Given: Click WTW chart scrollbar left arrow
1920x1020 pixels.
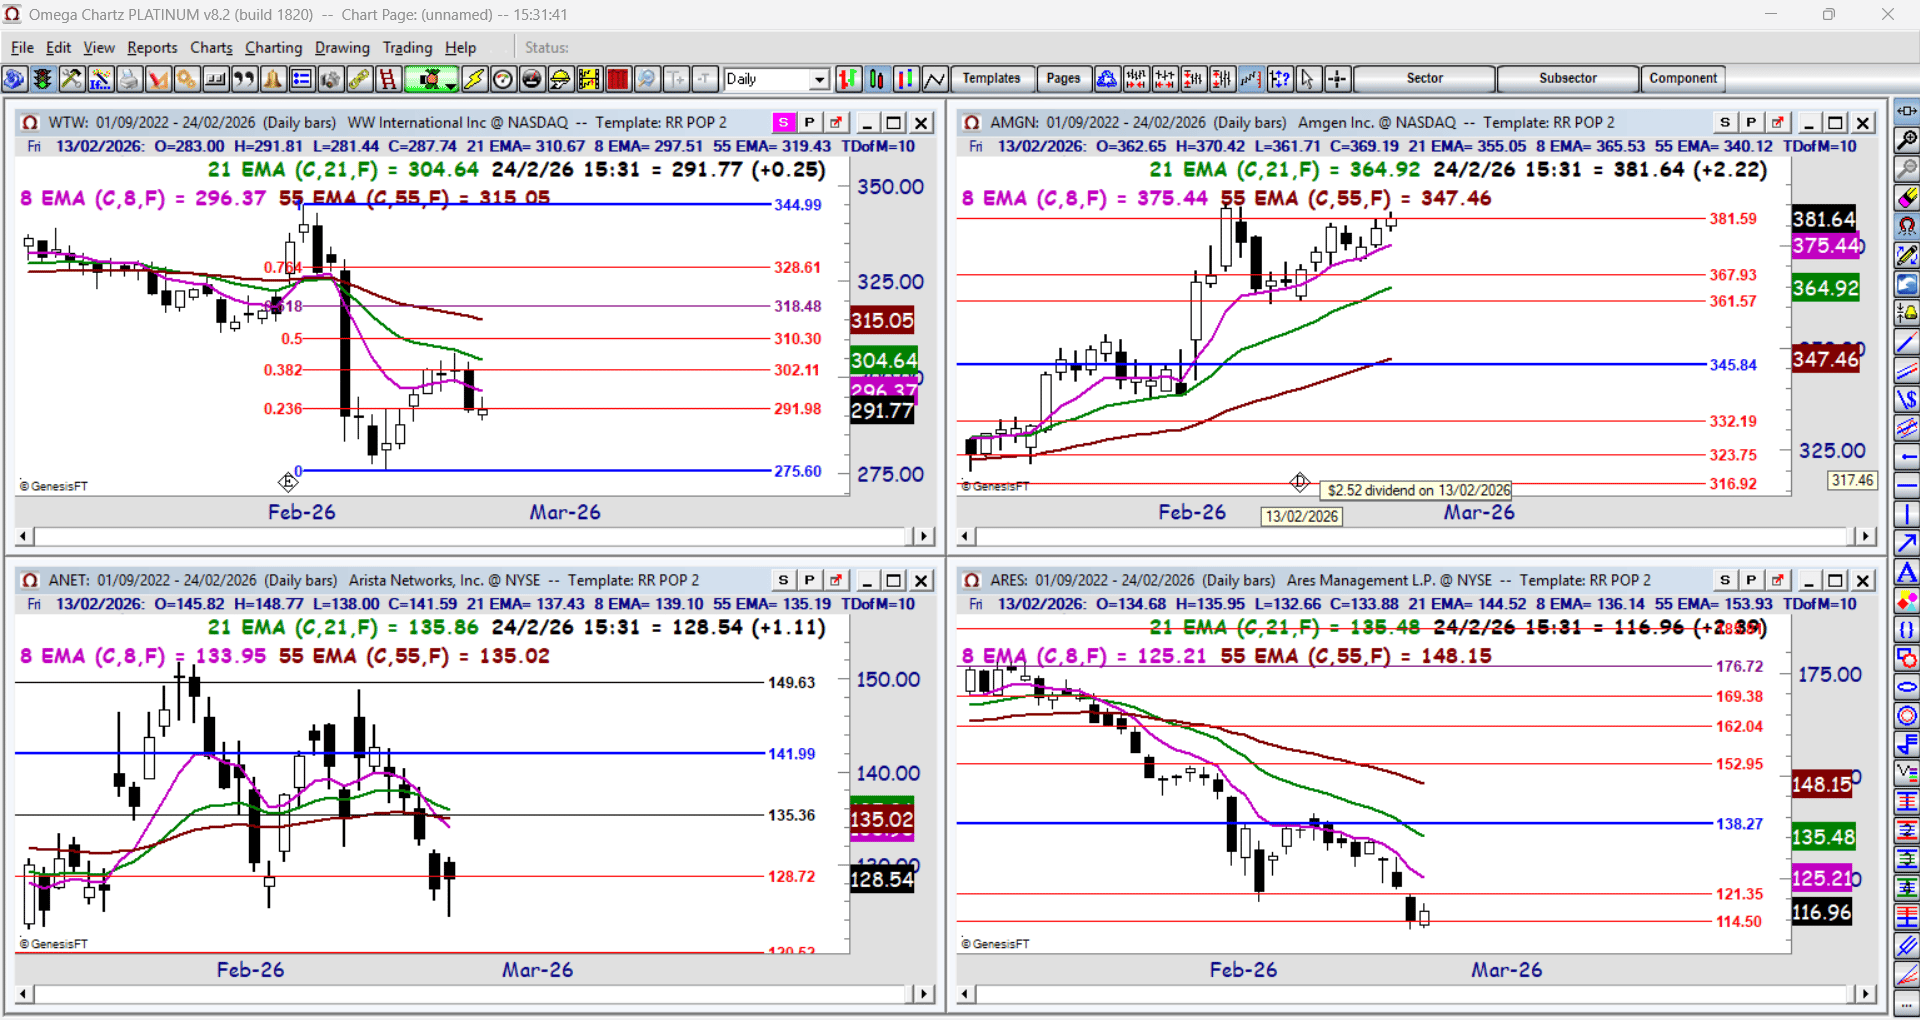Looking at the screenshot, I should [24, 536].
